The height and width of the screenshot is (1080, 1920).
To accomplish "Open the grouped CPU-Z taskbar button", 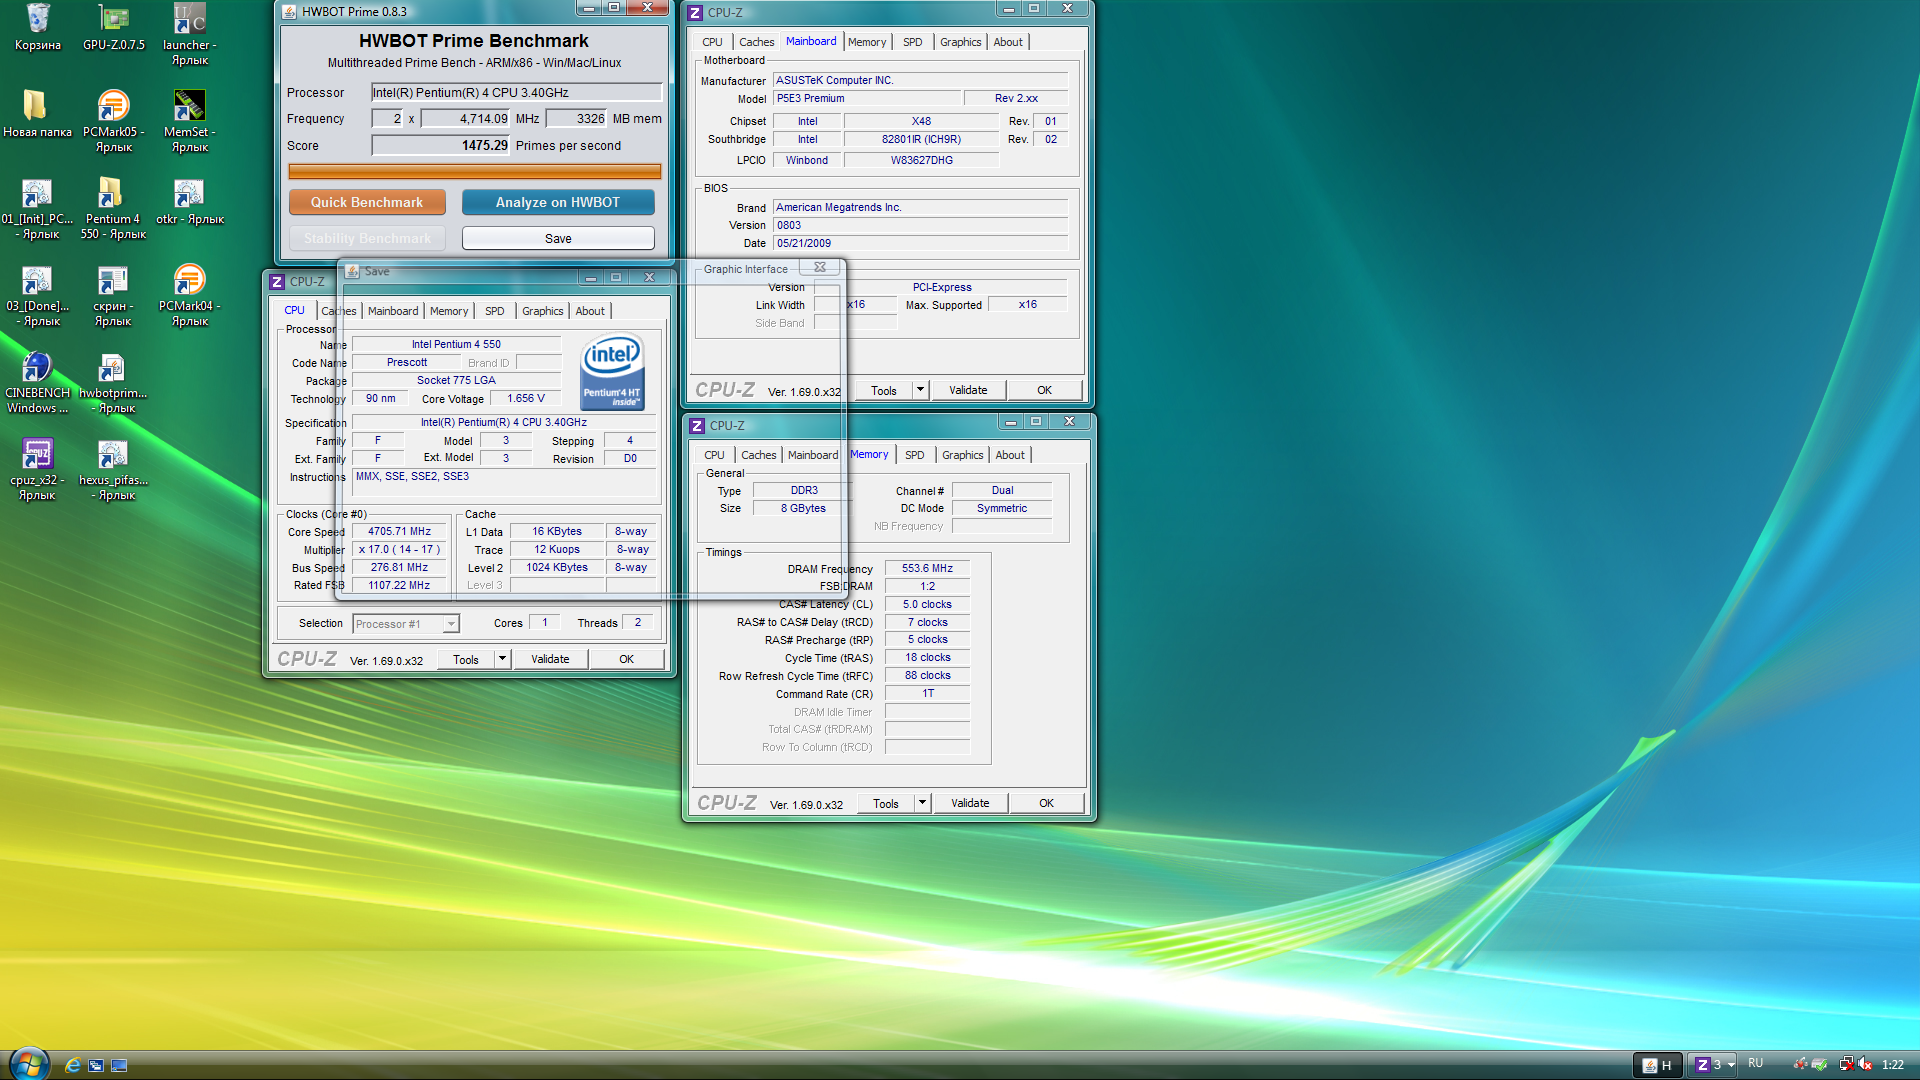I will click(1714, 1065).
